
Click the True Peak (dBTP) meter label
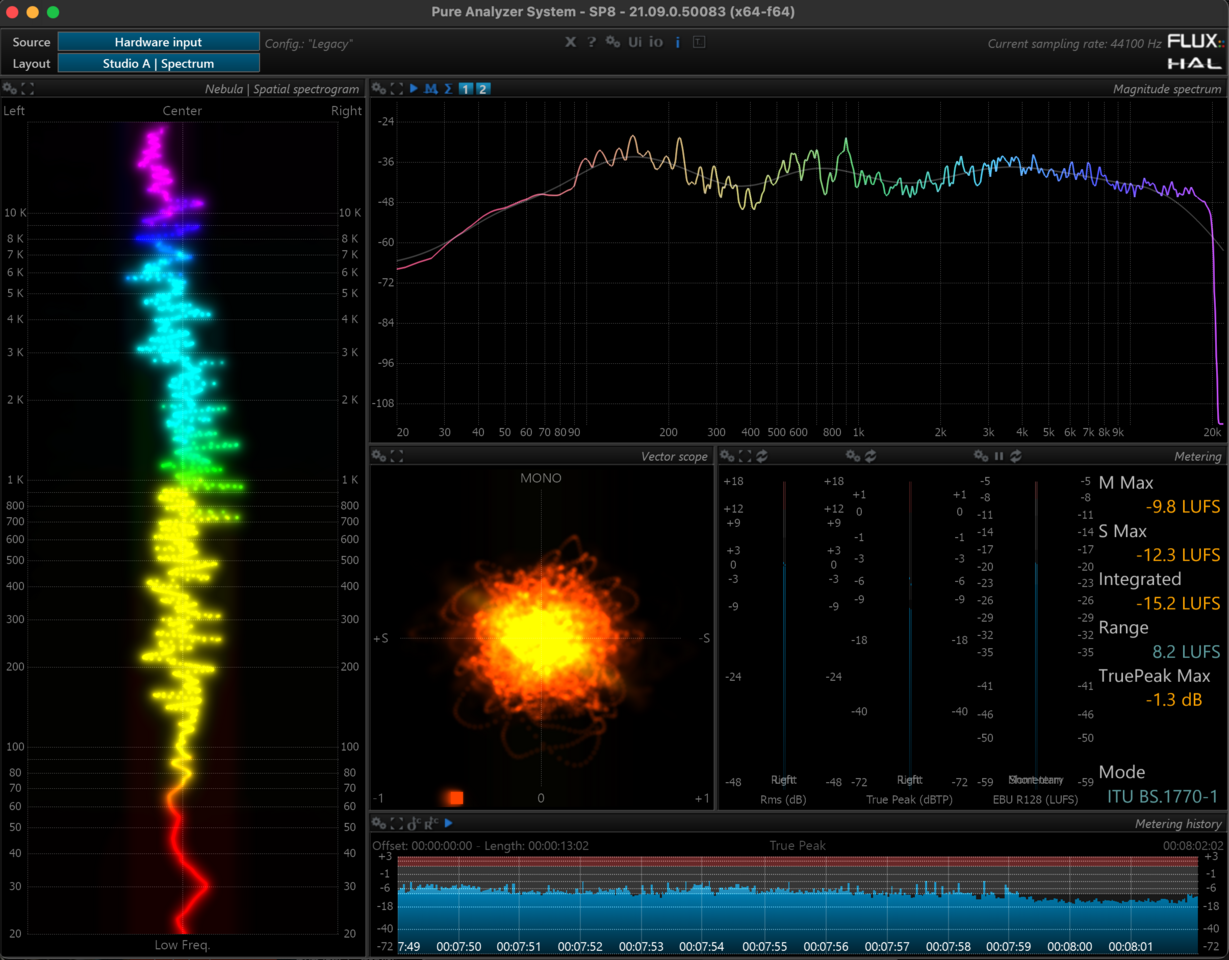click(909, 800)
